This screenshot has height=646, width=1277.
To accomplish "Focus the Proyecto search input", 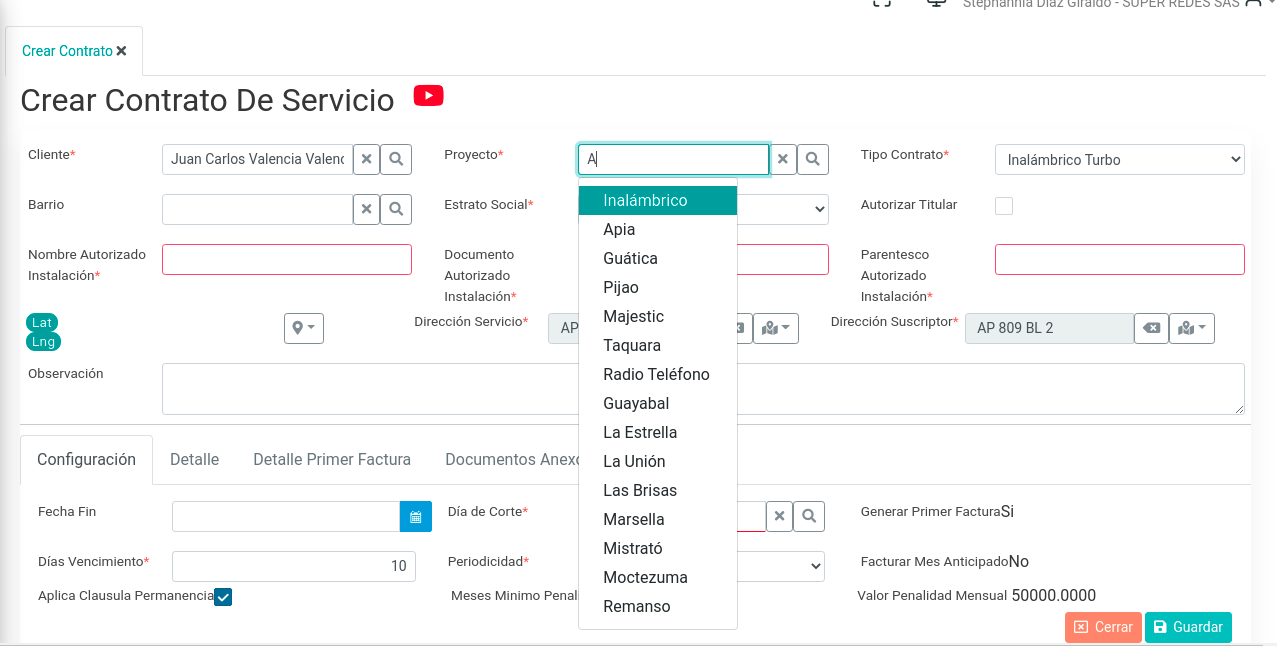I will [674, 159].
